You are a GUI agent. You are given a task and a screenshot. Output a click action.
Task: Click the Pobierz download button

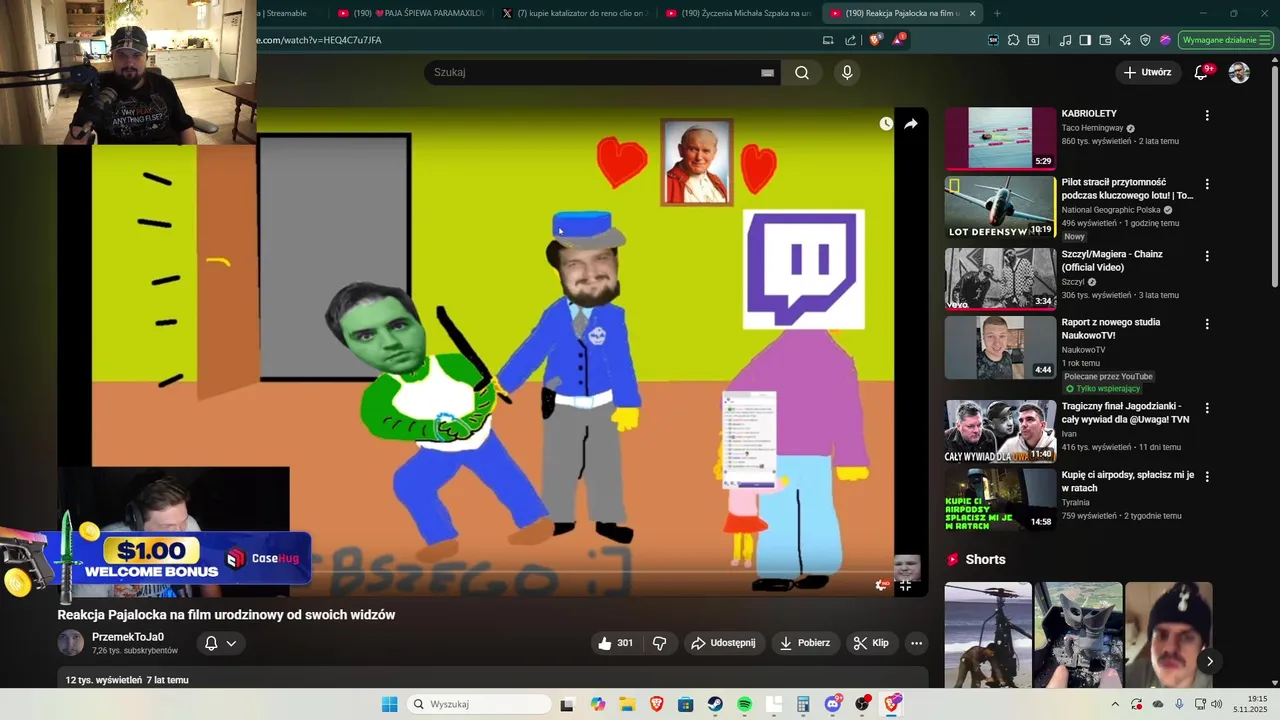click(805, 643)
